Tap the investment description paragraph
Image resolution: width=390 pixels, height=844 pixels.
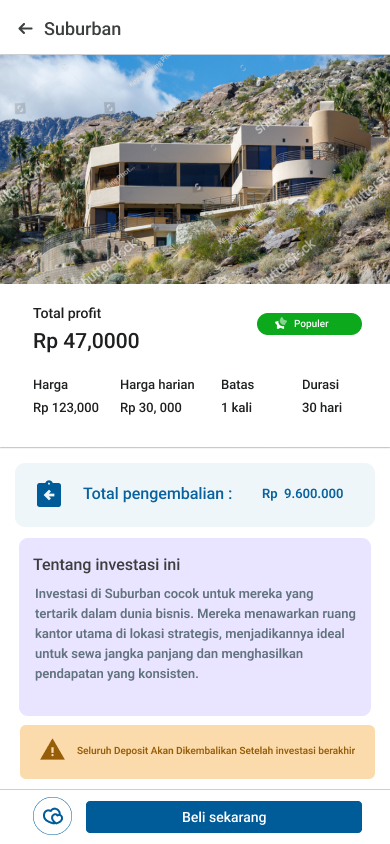(x=195, y=634)
